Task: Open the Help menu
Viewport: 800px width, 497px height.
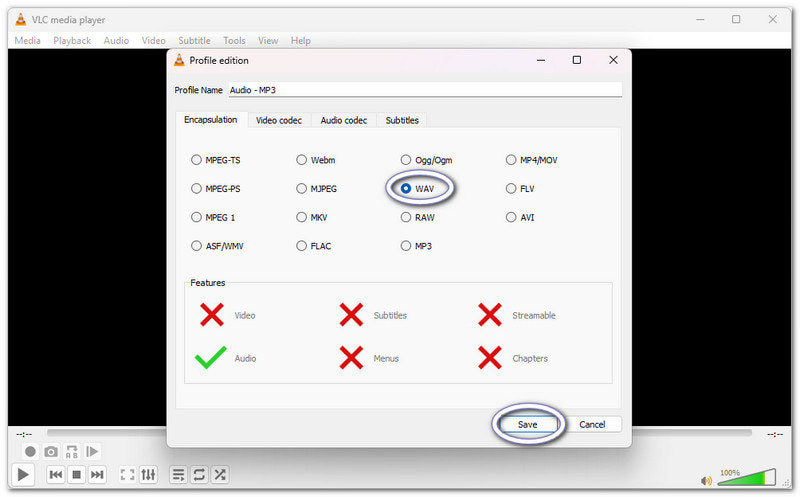Action: pos(301,40)
